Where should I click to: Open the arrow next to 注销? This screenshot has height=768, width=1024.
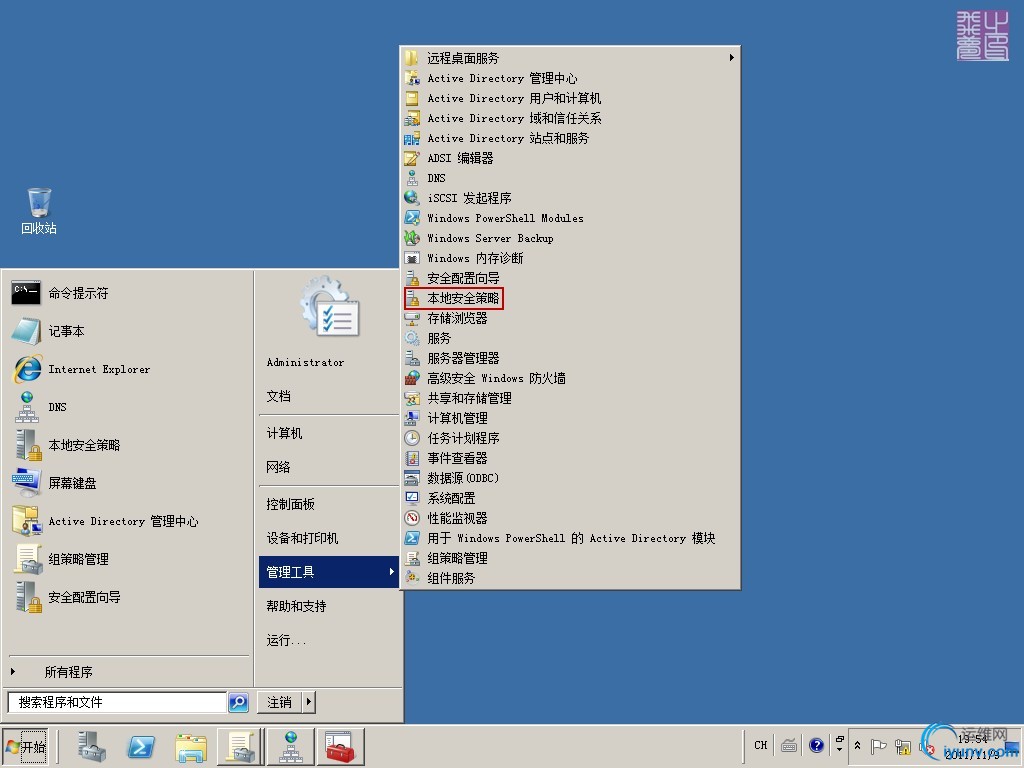tap(308, 702)
